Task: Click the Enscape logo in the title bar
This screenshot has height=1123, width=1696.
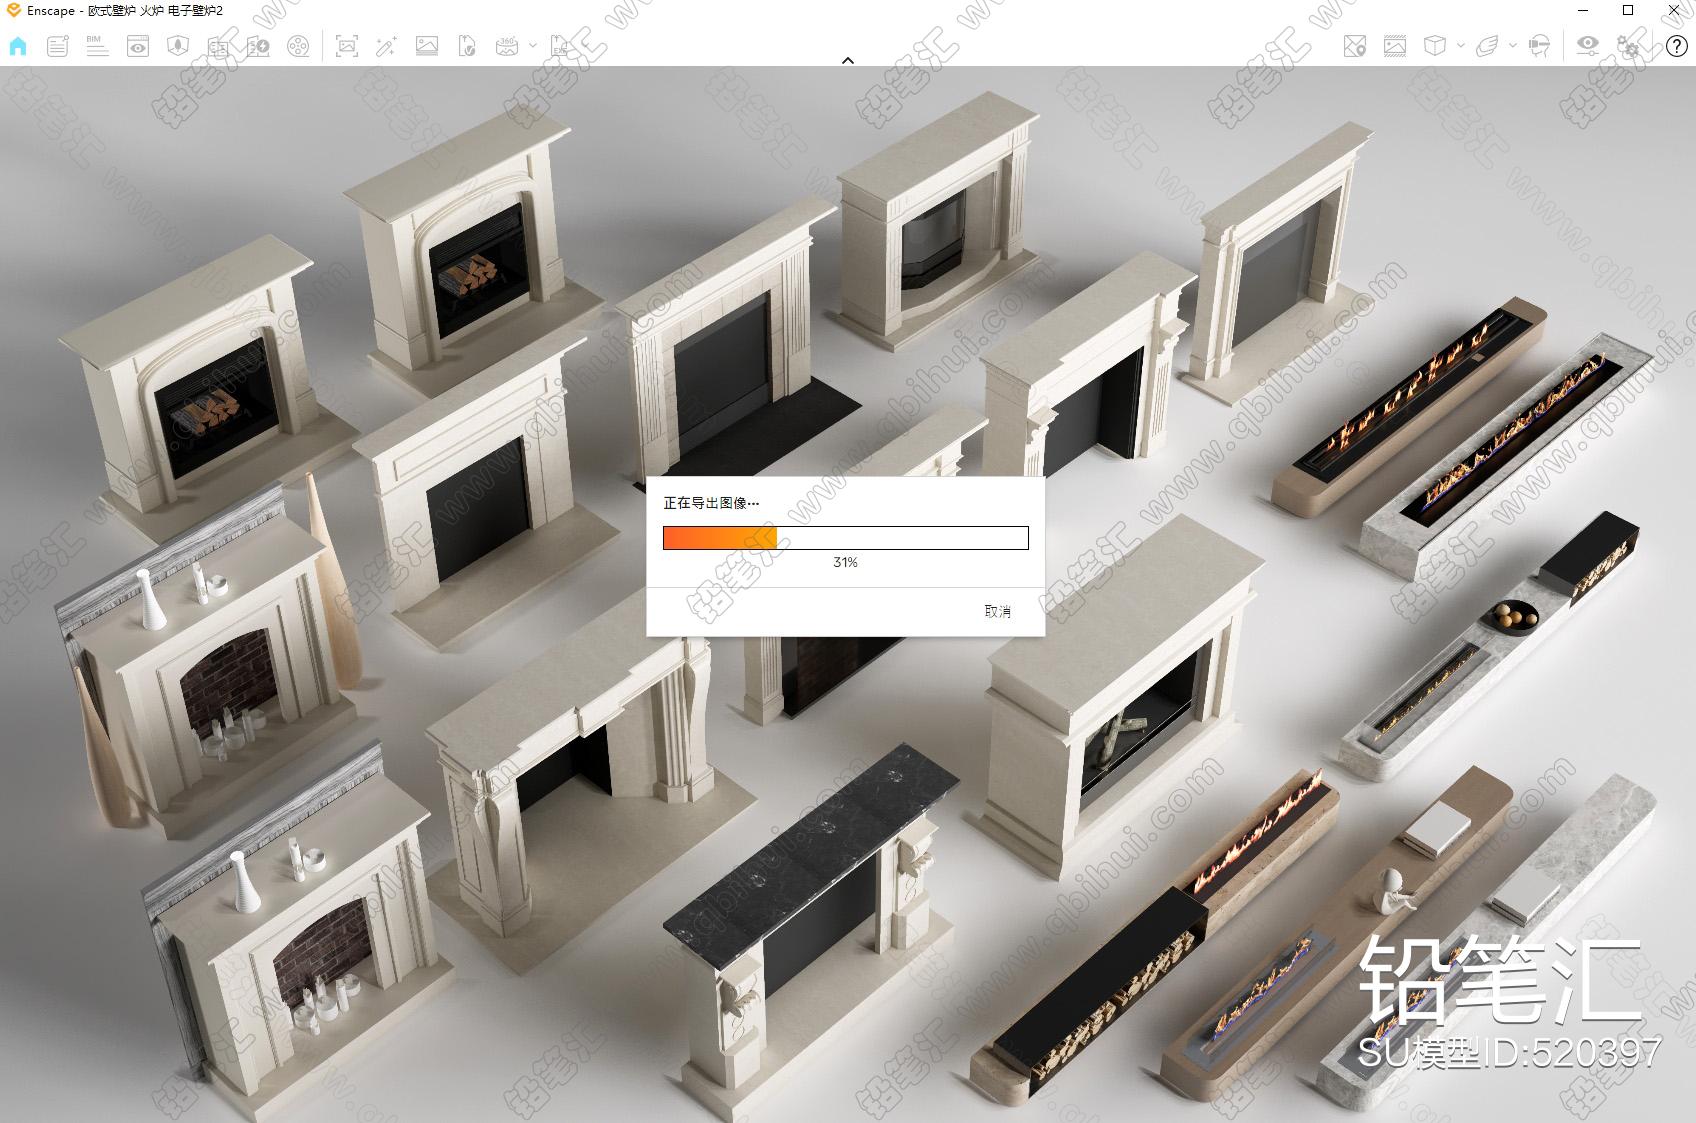Action: pos(14,10)
